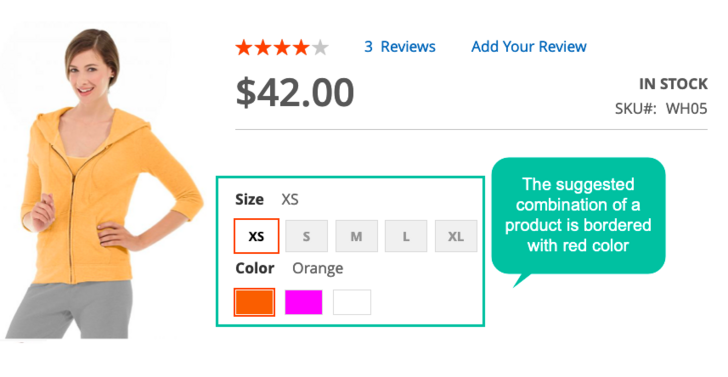Click the SKU WH05 text
728x377 pixels.
[x=661, y=109]
